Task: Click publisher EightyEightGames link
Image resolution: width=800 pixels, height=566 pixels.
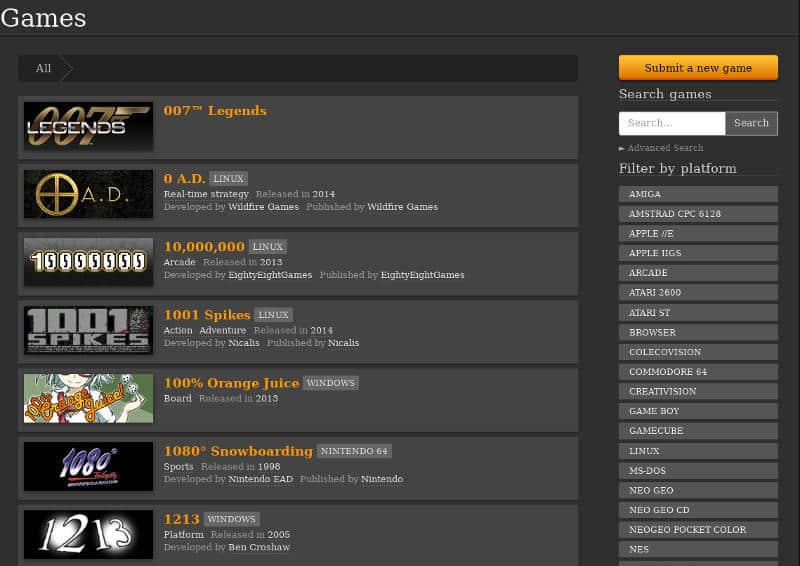Action: coord(422,275)
